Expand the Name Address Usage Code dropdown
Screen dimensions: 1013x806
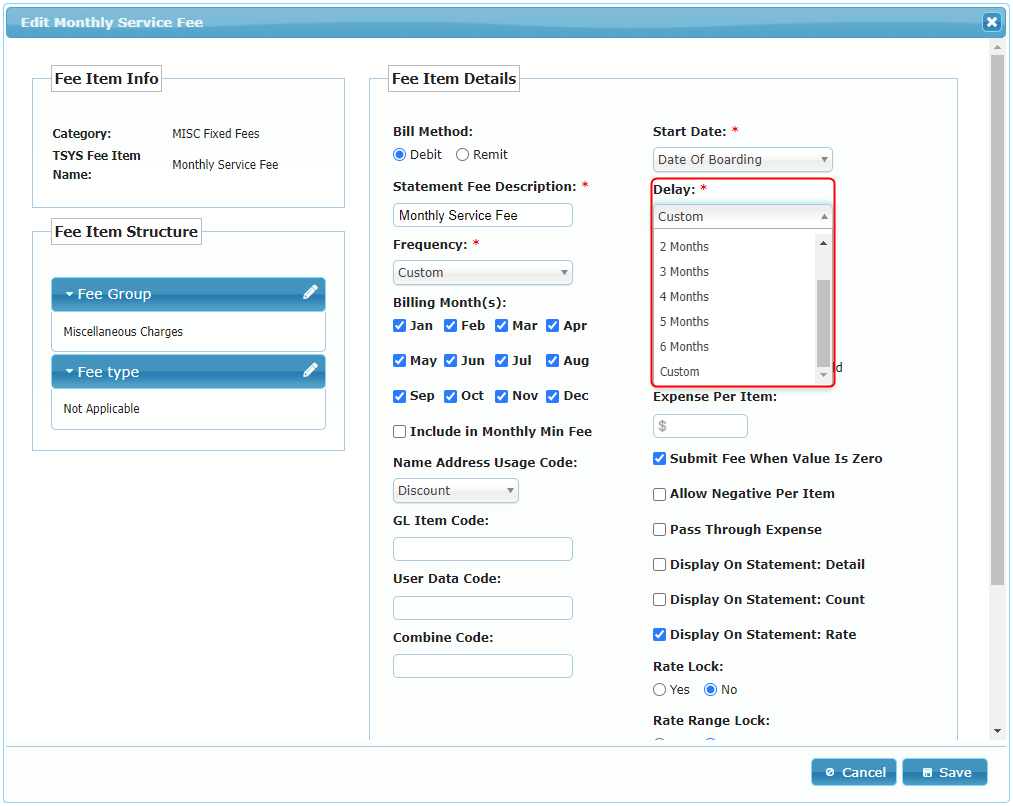click(456, 491)
